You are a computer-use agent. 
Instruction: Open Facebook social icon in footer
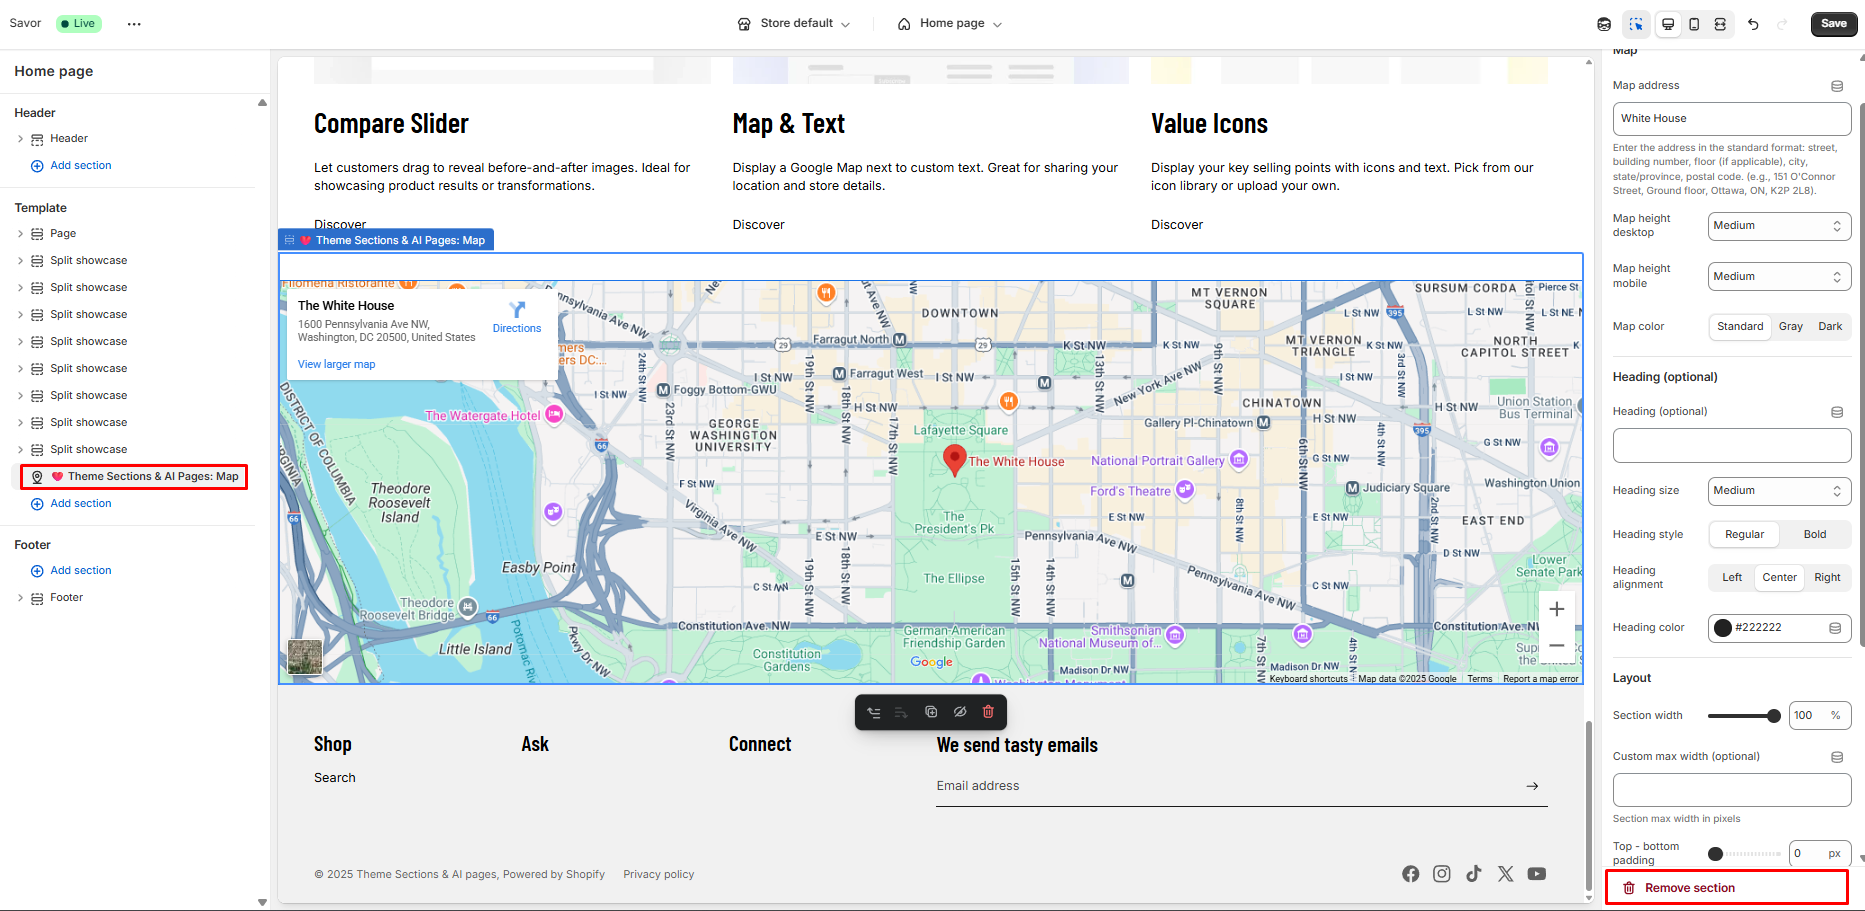pos(1410,874)
